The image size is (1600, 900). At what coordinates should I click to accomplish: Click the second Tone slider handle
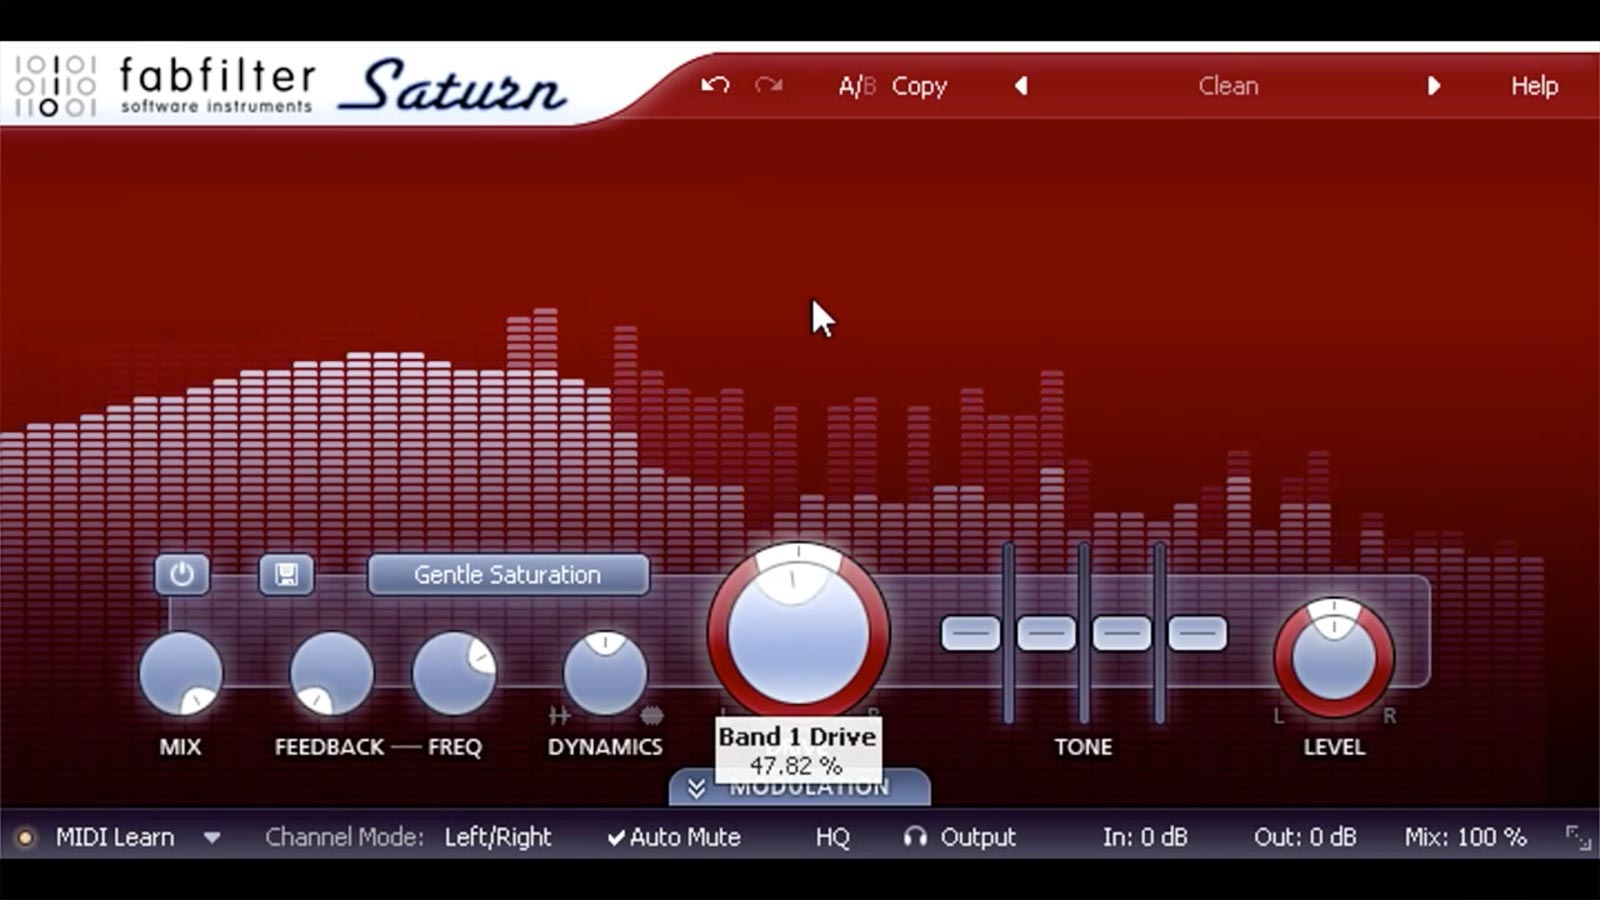[1046, 633]
